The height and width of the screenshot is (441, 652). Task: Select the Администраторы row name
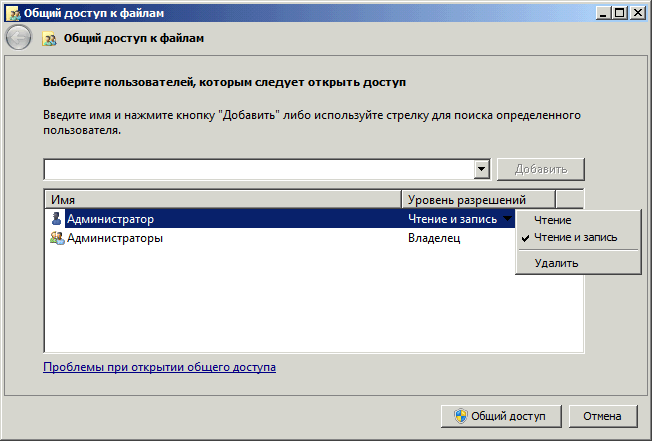(x=115, y=238)
